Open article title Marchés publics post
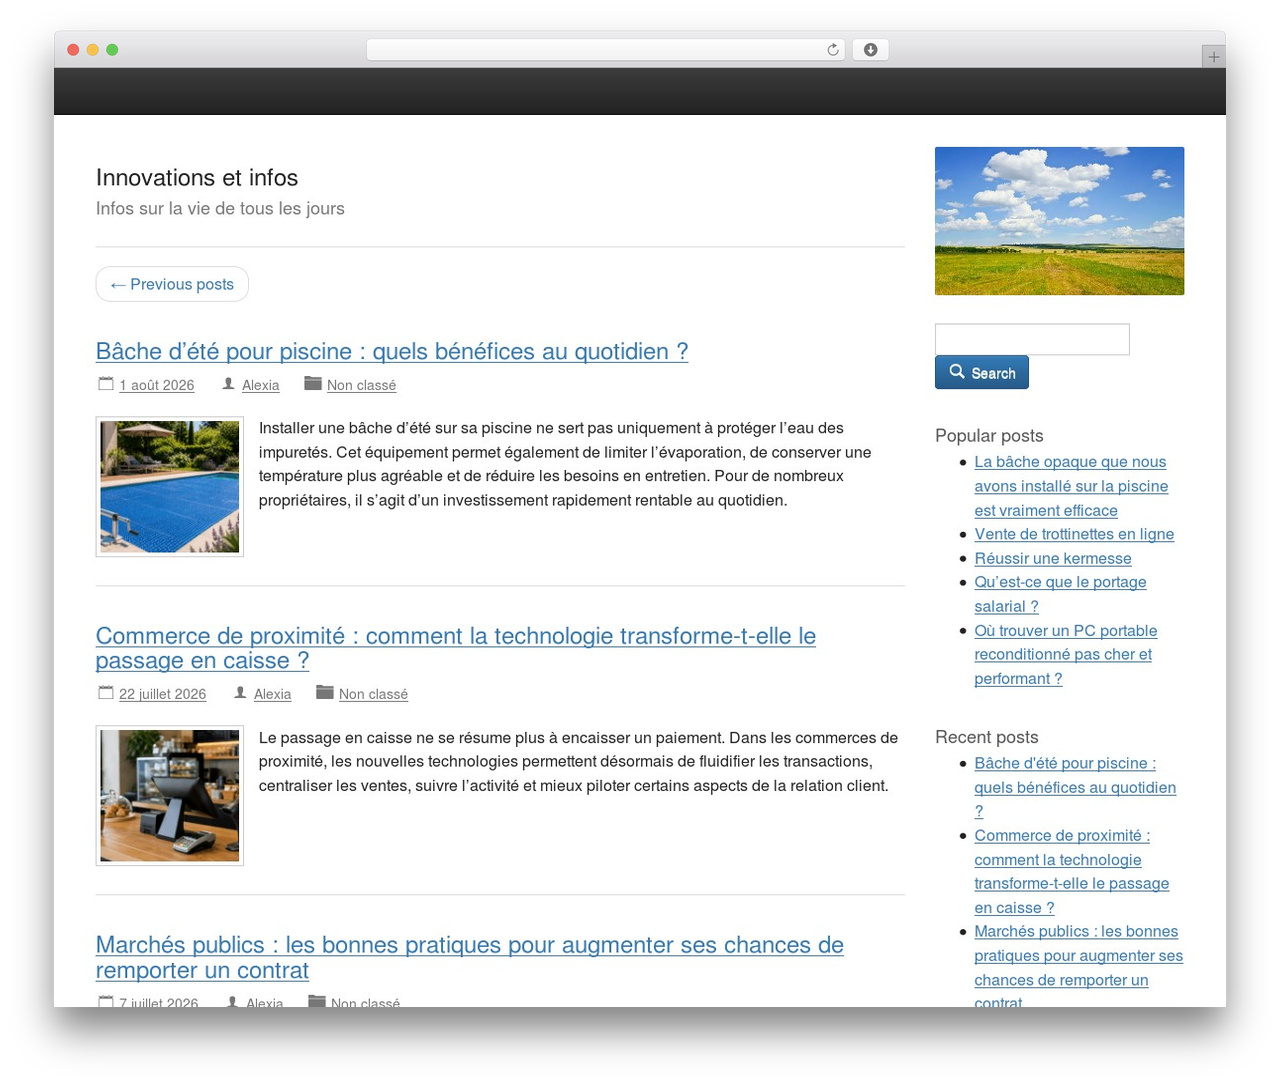 click(x=470, y=957)
